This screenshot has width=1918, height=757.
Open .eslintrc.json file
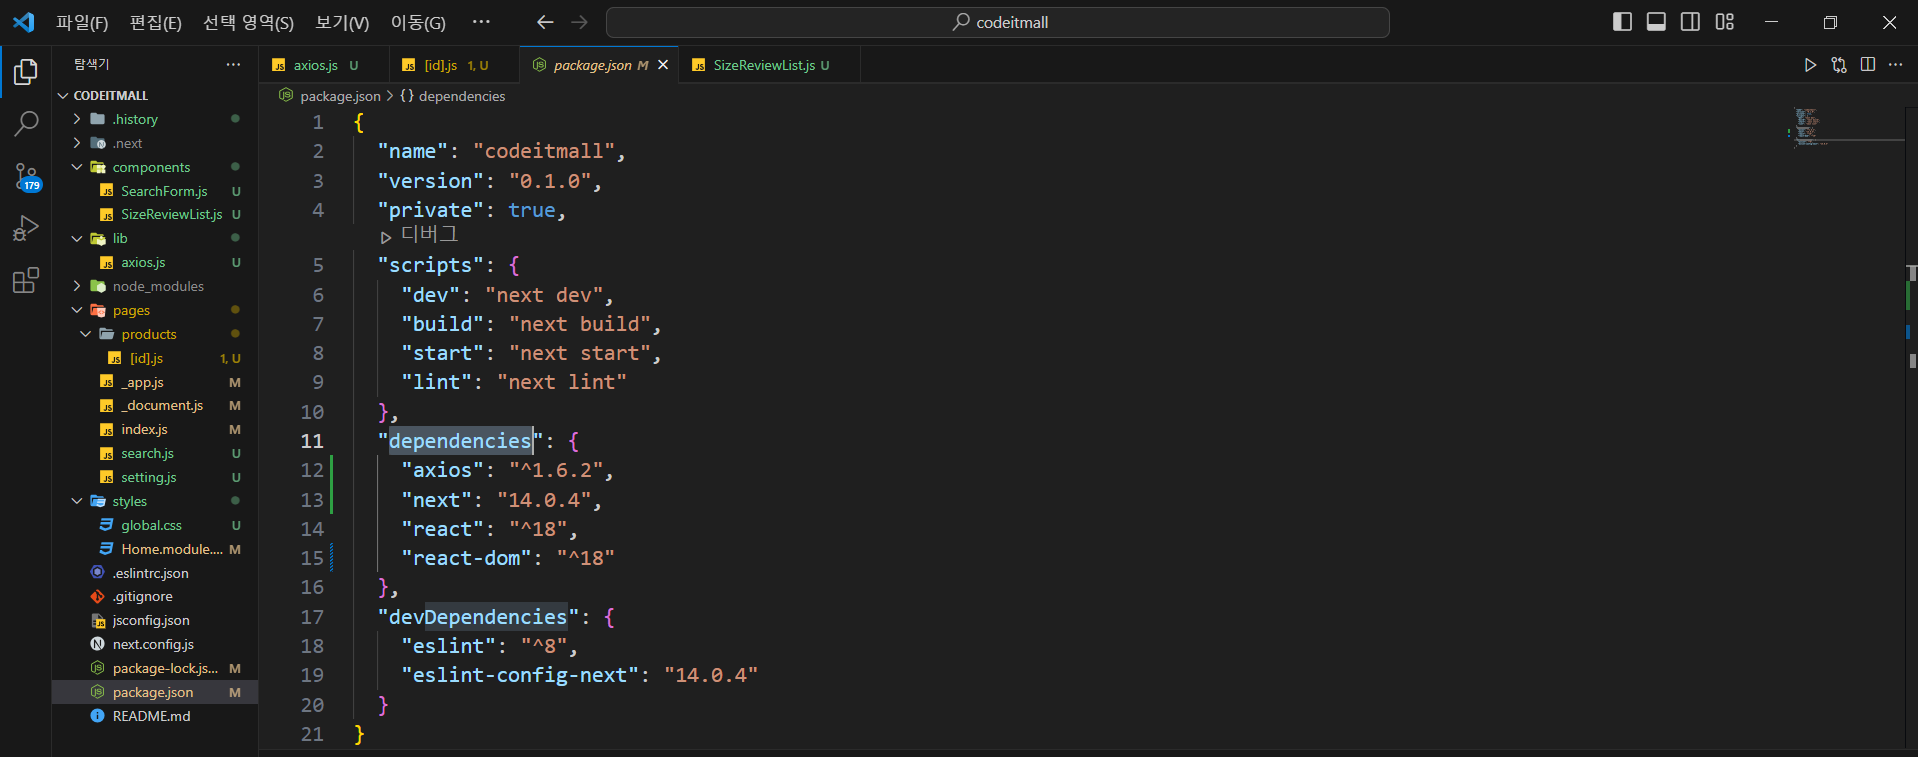pos(155,573)
